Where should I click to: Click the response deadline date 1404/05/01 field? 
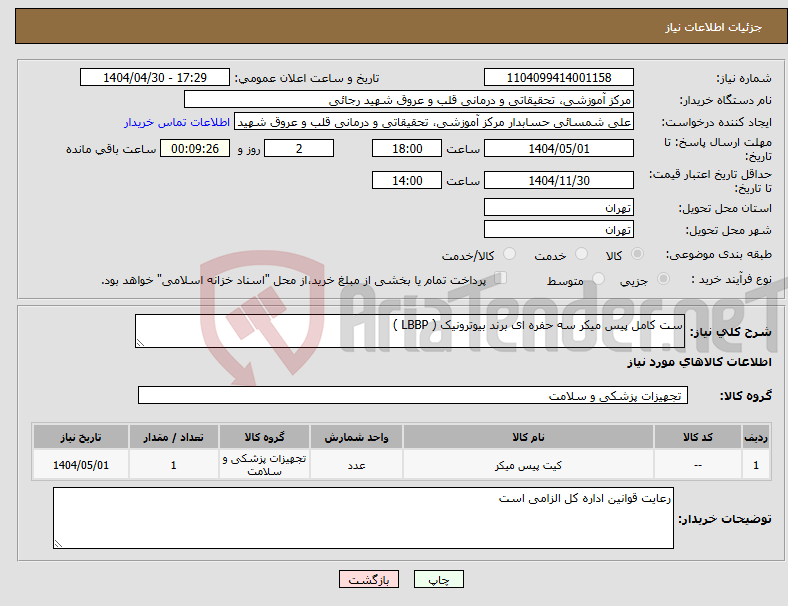[x=559, y=149]
